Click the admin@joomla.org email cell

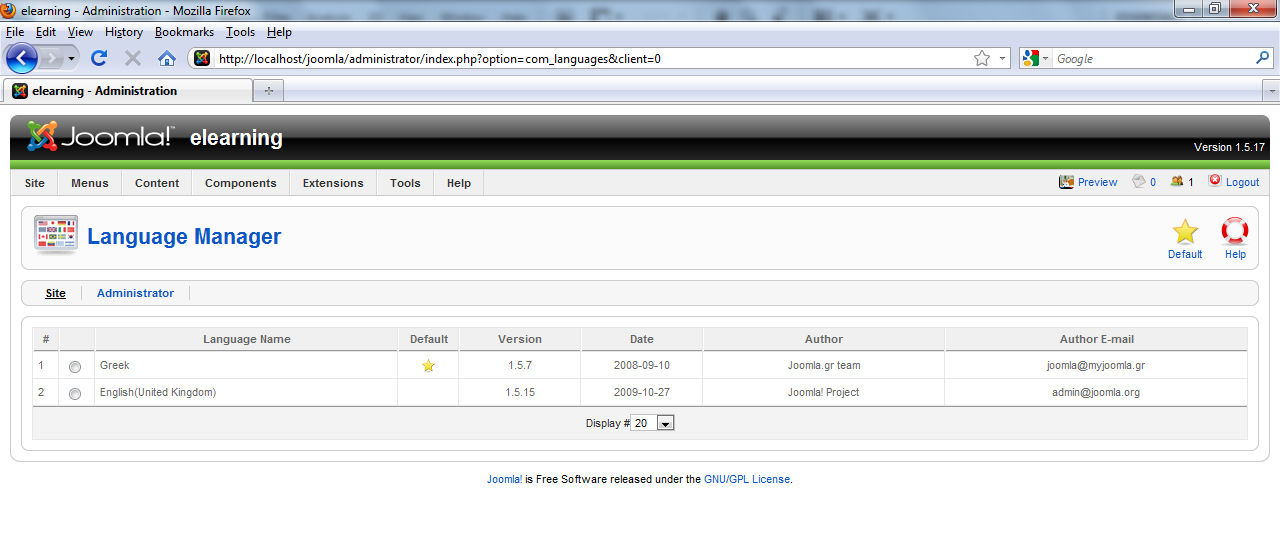(x=1096, y=392)
